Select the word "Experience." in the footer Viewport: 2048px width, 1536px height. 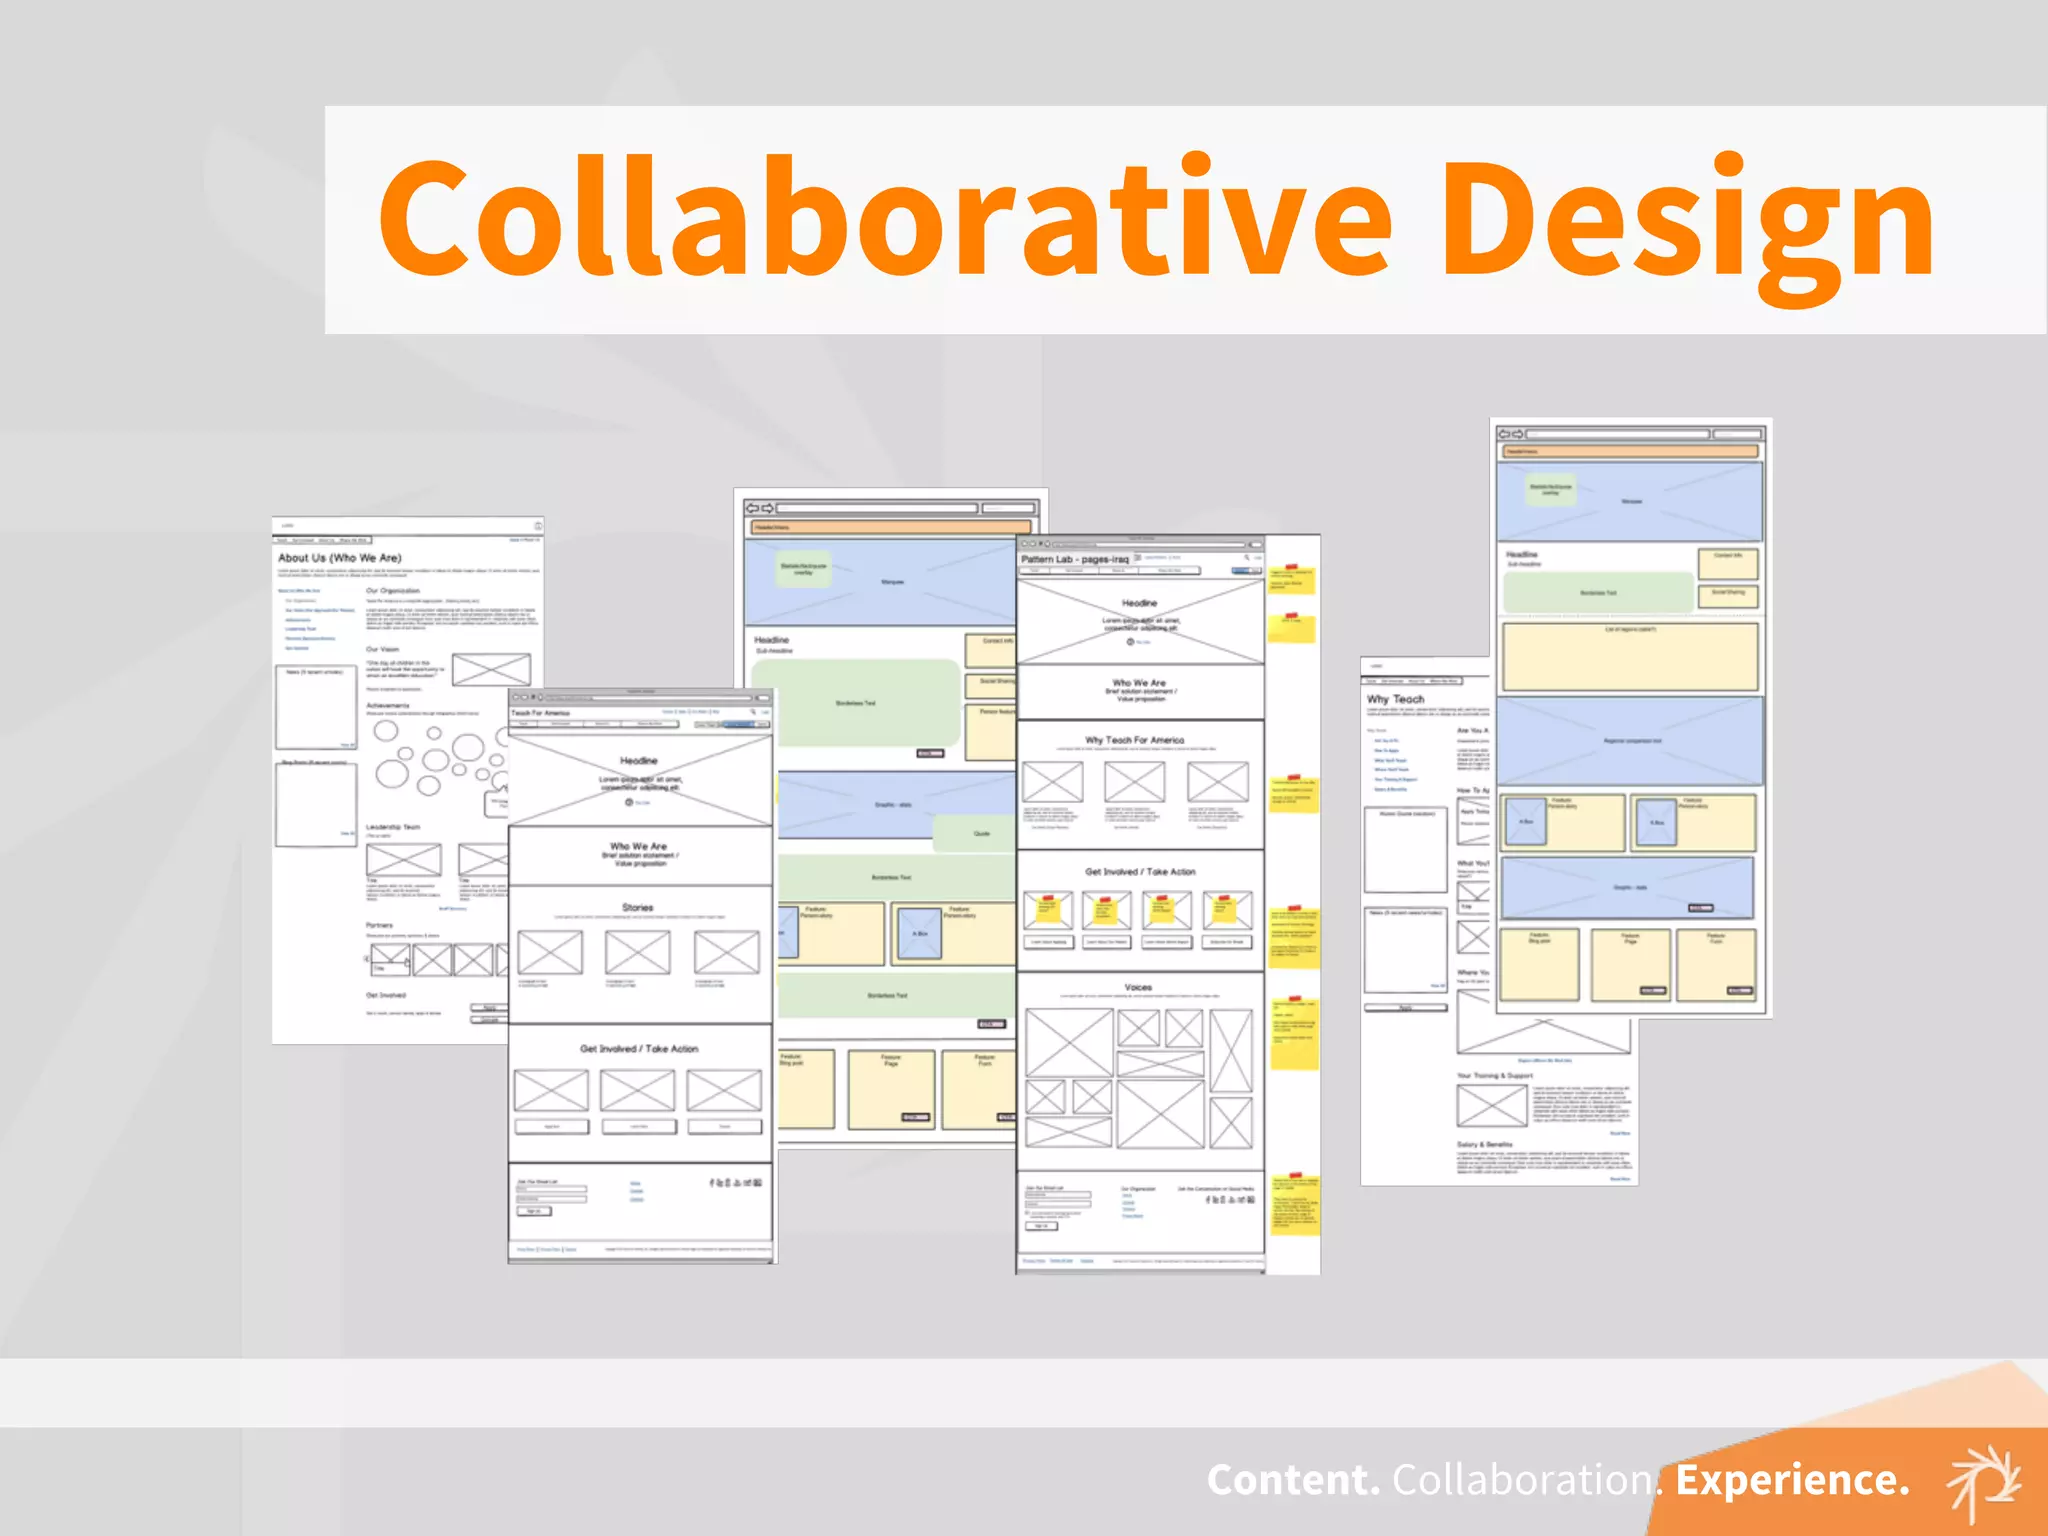pos(1793,1480)
